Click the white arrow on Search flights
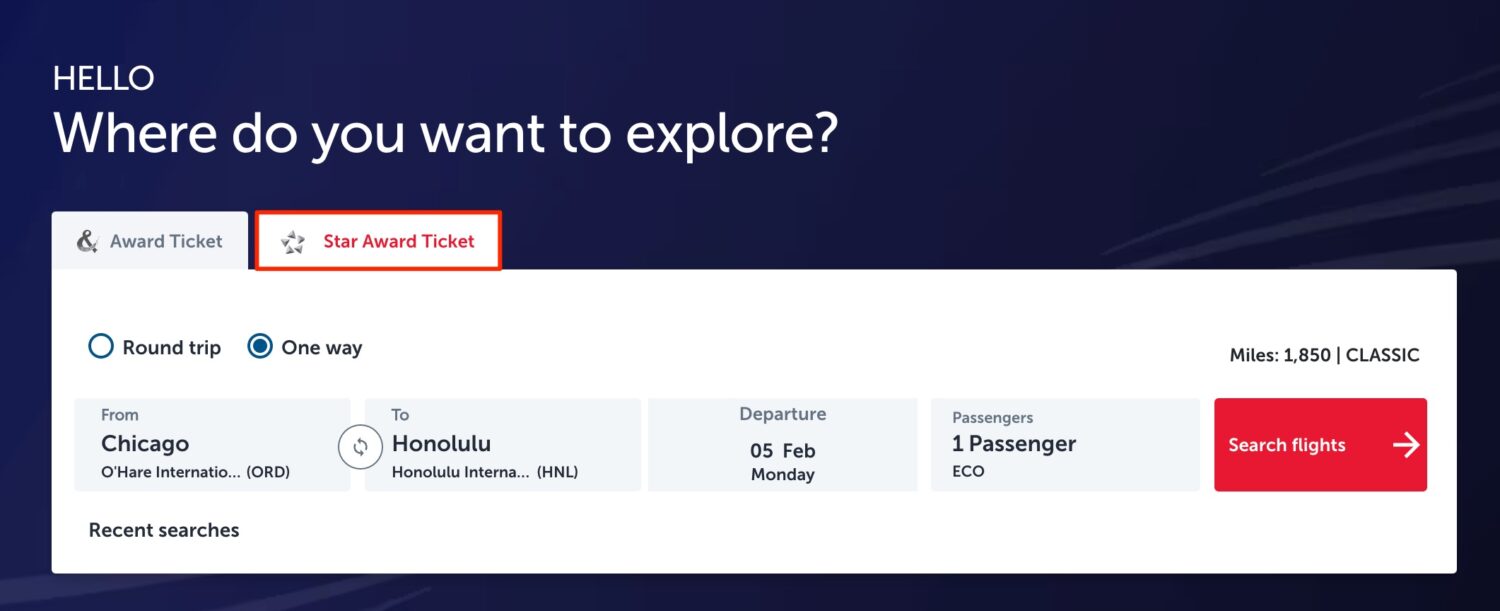The image size is (1500, 611). [x=1406, y=445]
